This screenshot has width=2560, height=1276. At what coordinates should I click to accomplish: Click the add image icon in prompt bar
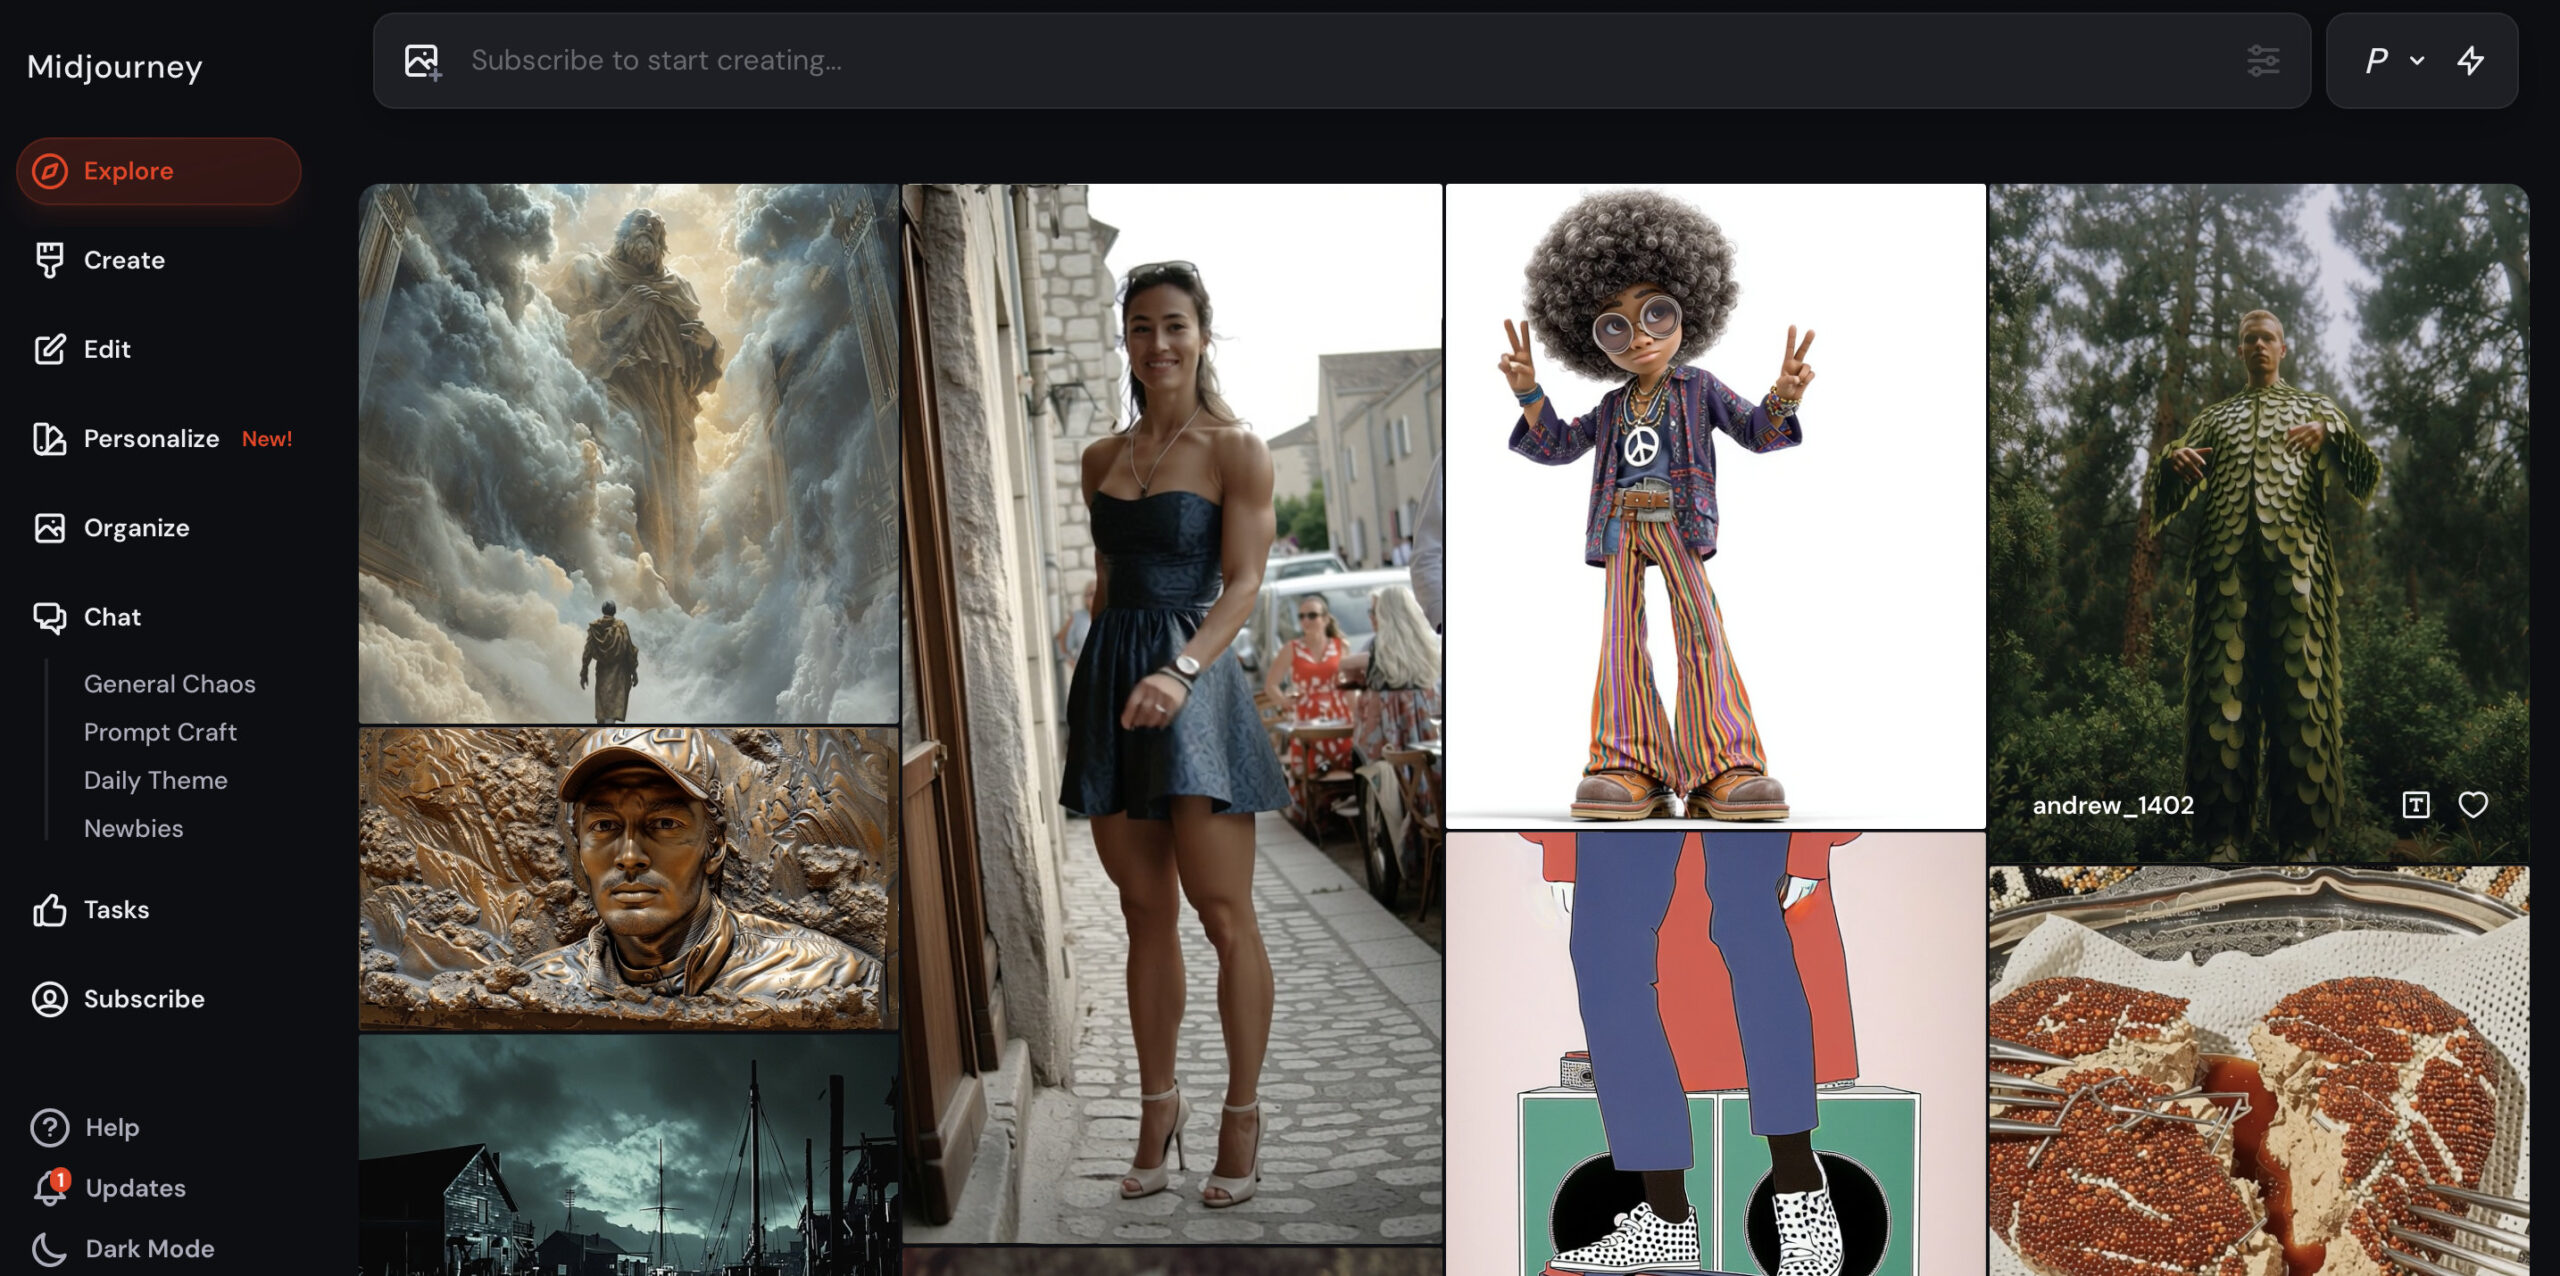422,61
